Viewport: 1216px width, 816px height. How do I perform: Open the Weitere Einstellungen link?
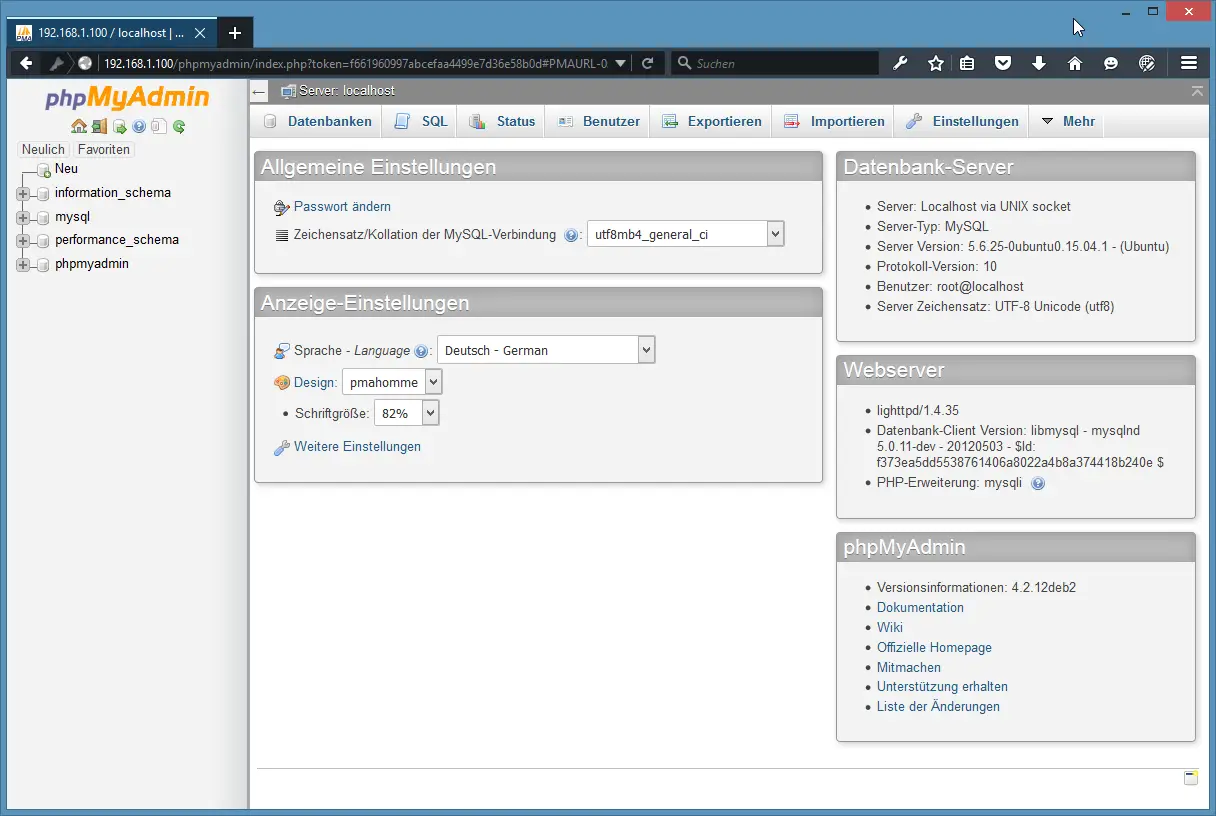point(357,447)
